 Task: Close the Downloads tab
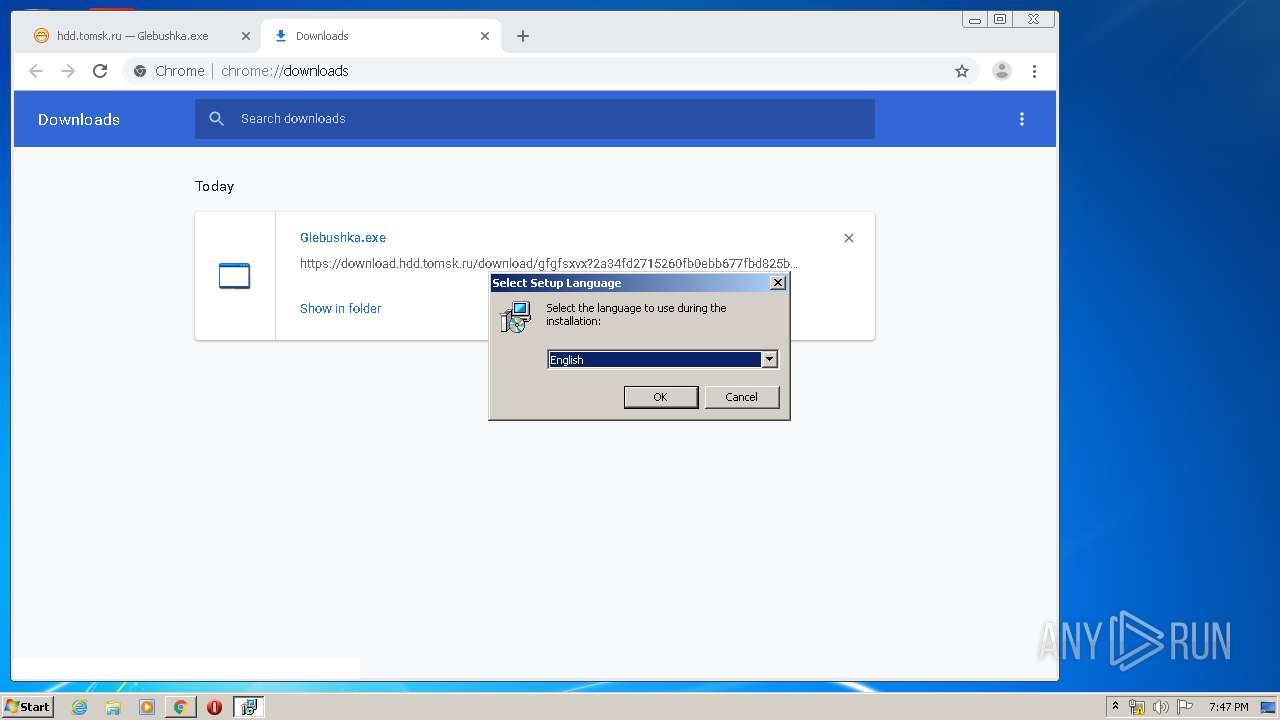pos(485,36)
